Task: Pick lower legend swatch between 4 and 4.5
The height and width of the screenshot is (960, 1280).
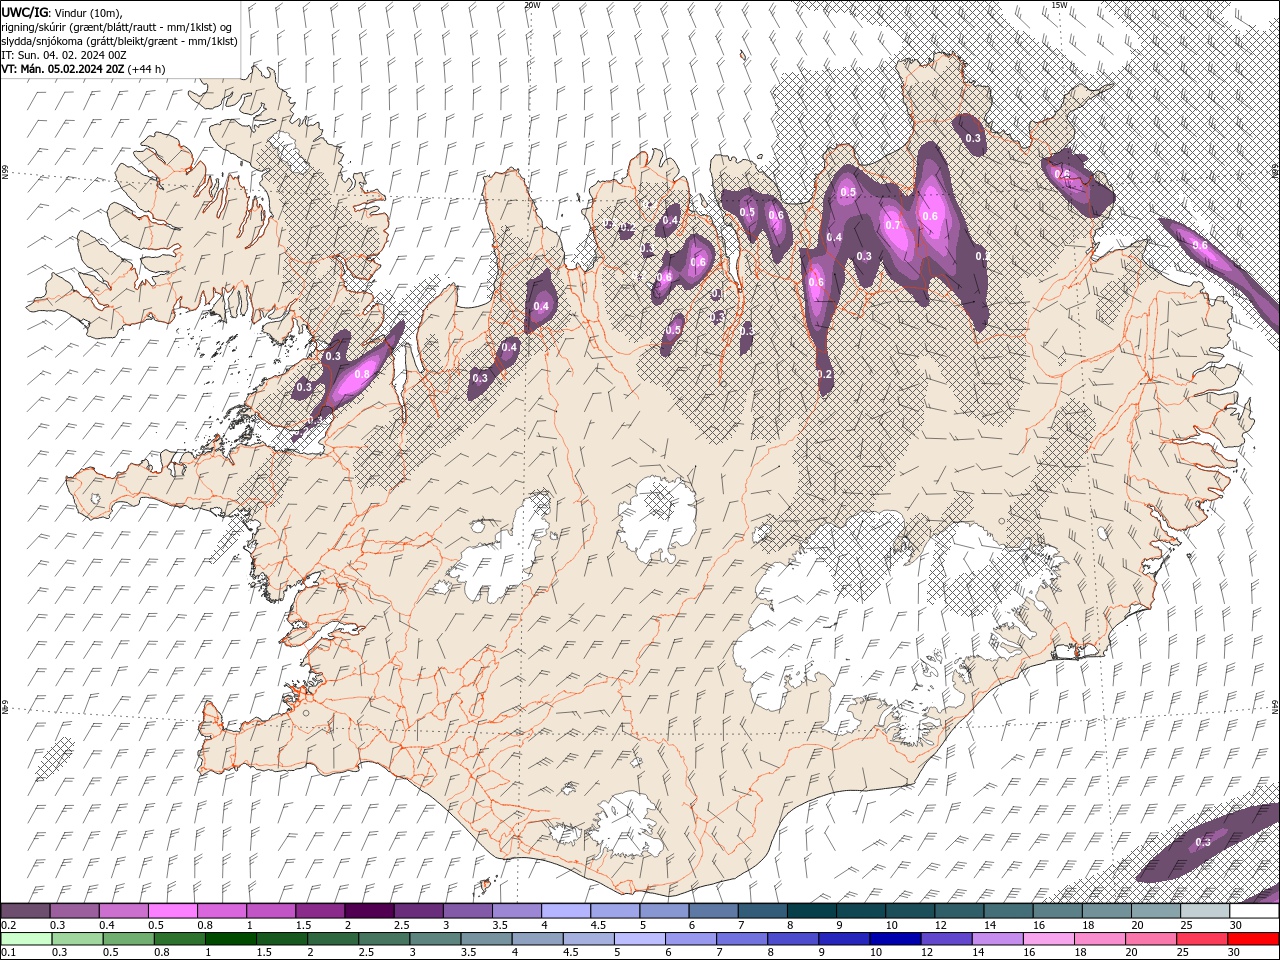Action: pyautogui.click(x=537, y=939)
